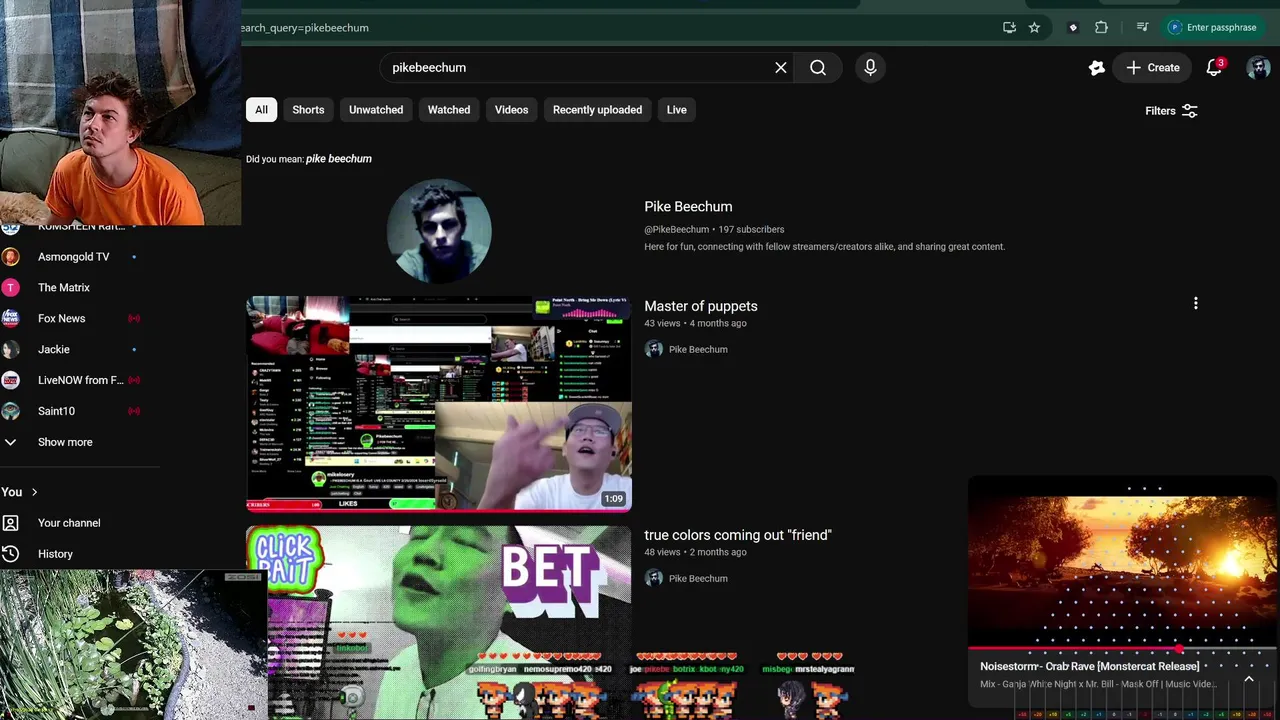
Task: Start voice search with the microphone
Action: (870, 68)
